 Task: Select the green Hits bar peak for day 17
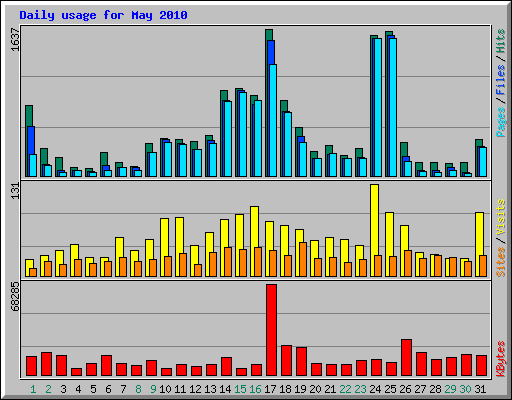coord(269,35)
